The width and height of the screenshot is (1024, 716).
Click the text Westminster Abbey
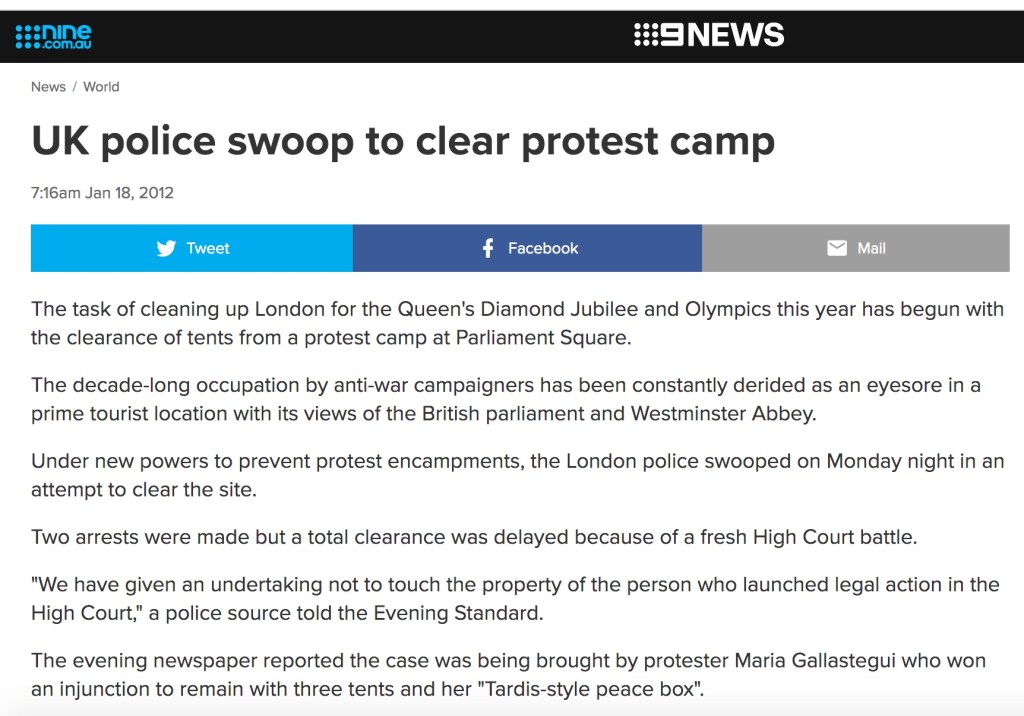pos(723,413)
